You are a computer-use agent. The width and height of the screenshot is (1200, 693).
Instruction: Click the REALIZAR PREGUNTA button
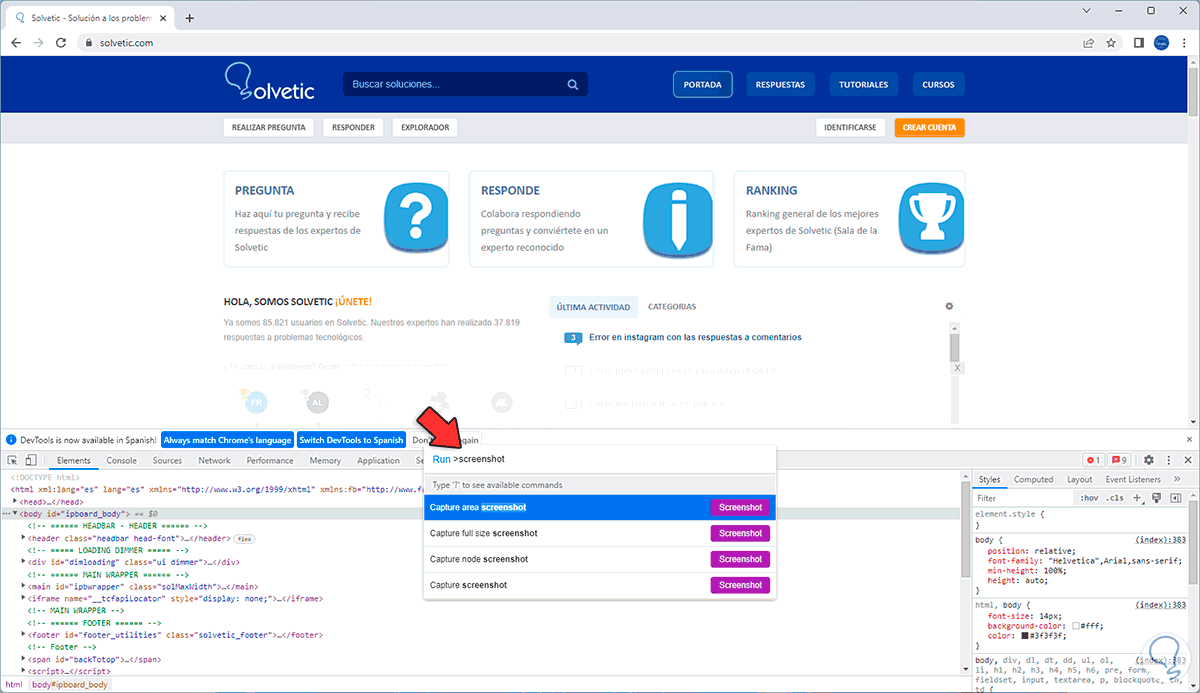(x=268, y=127)
